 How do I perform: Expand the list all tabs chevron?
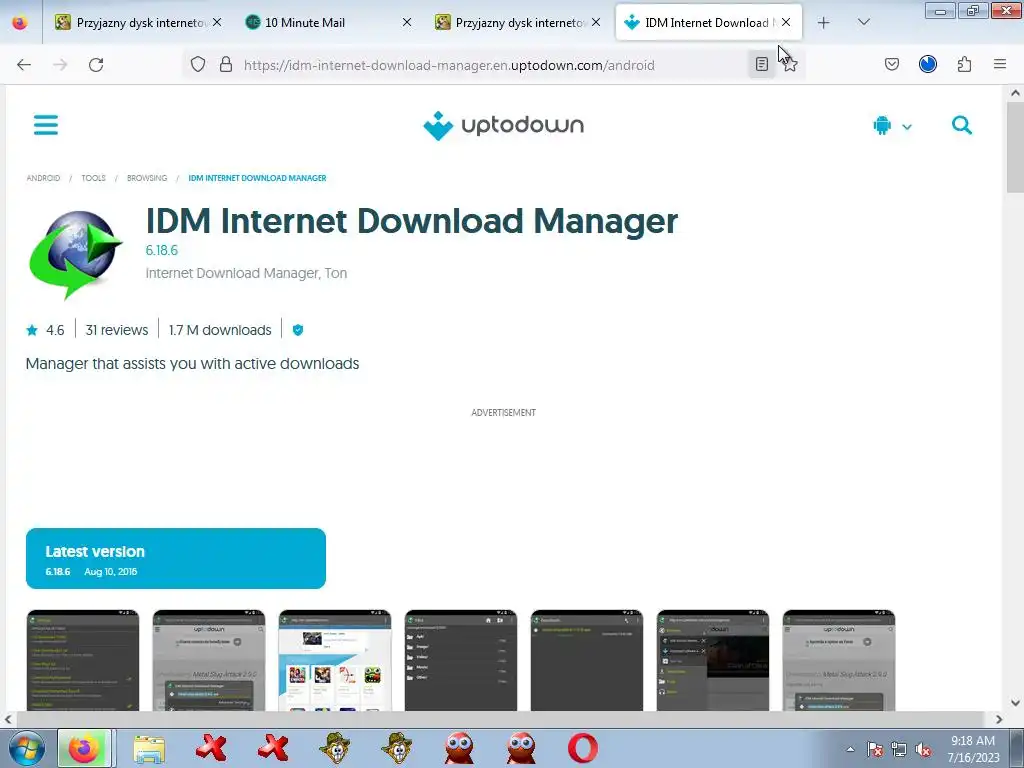[863, 22]
